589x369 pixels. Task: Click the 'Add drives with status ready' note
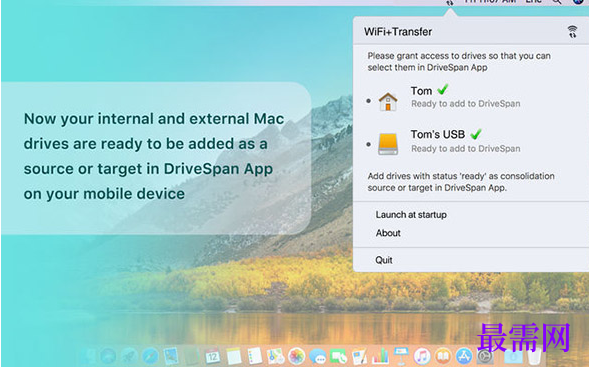(461, 182)
